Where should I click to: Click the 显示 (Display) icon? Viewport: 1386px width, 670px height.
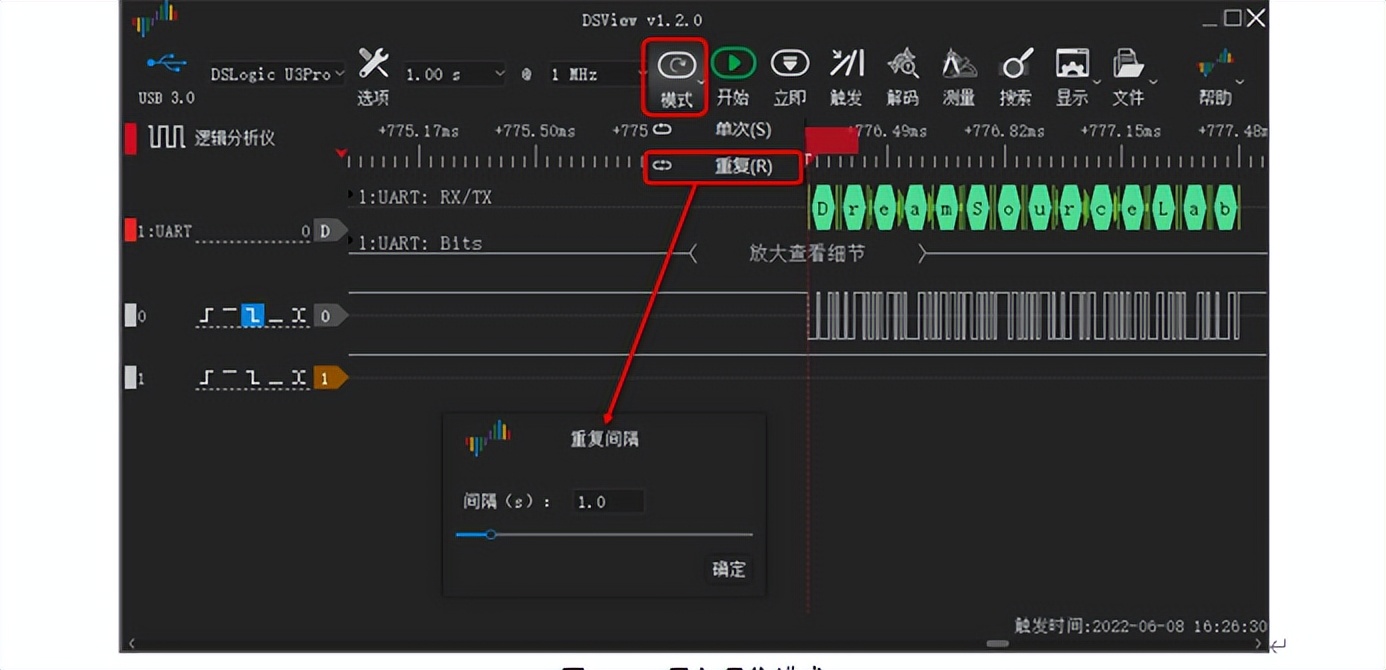click(x=1072, y=62)
